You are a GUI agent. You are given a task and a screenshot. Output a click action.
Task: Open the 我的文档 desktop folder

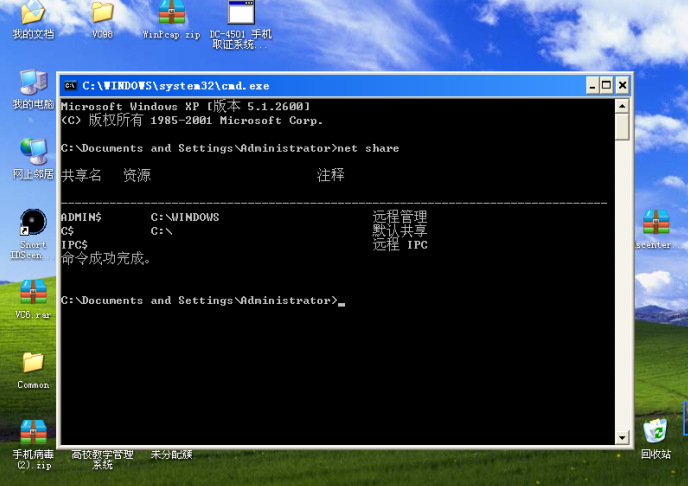tap(32, 14)
